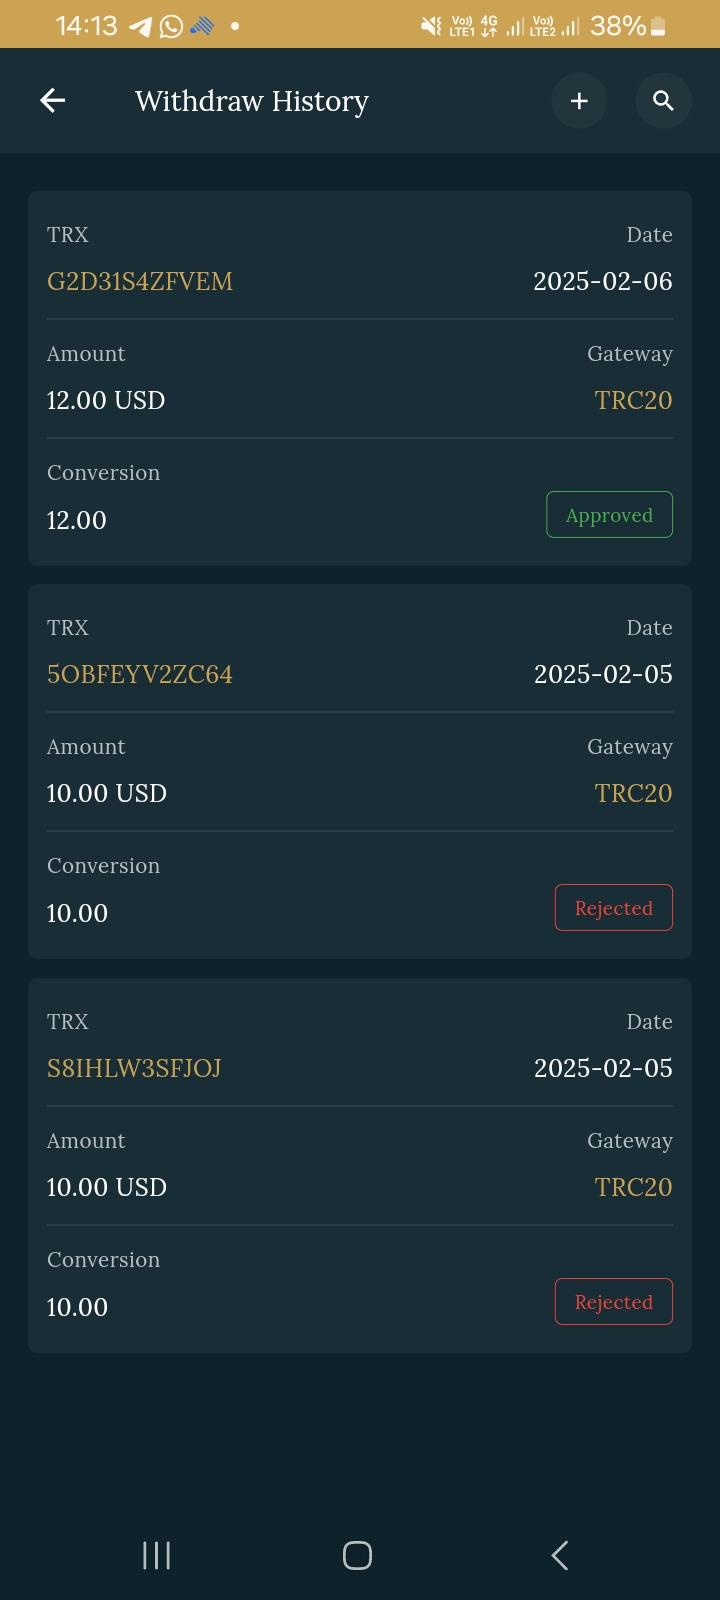The height and width of the screenshot is (1600, 720).
Task: Tap the 2025-02-06 date value
Action: pyautogui.click(x=602, y=282)
